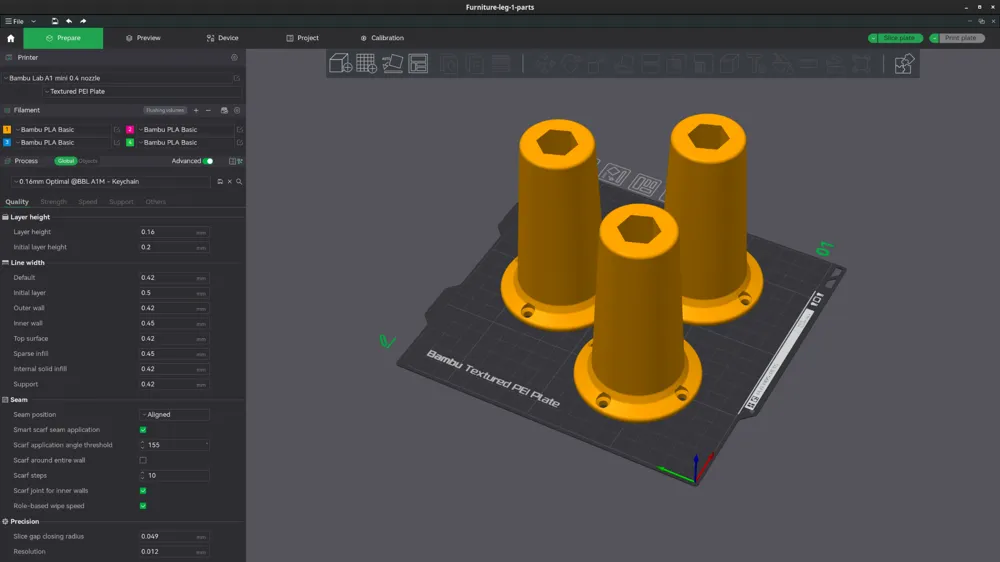
Task: Open printer settings gear icon
Action: point(234,57)
